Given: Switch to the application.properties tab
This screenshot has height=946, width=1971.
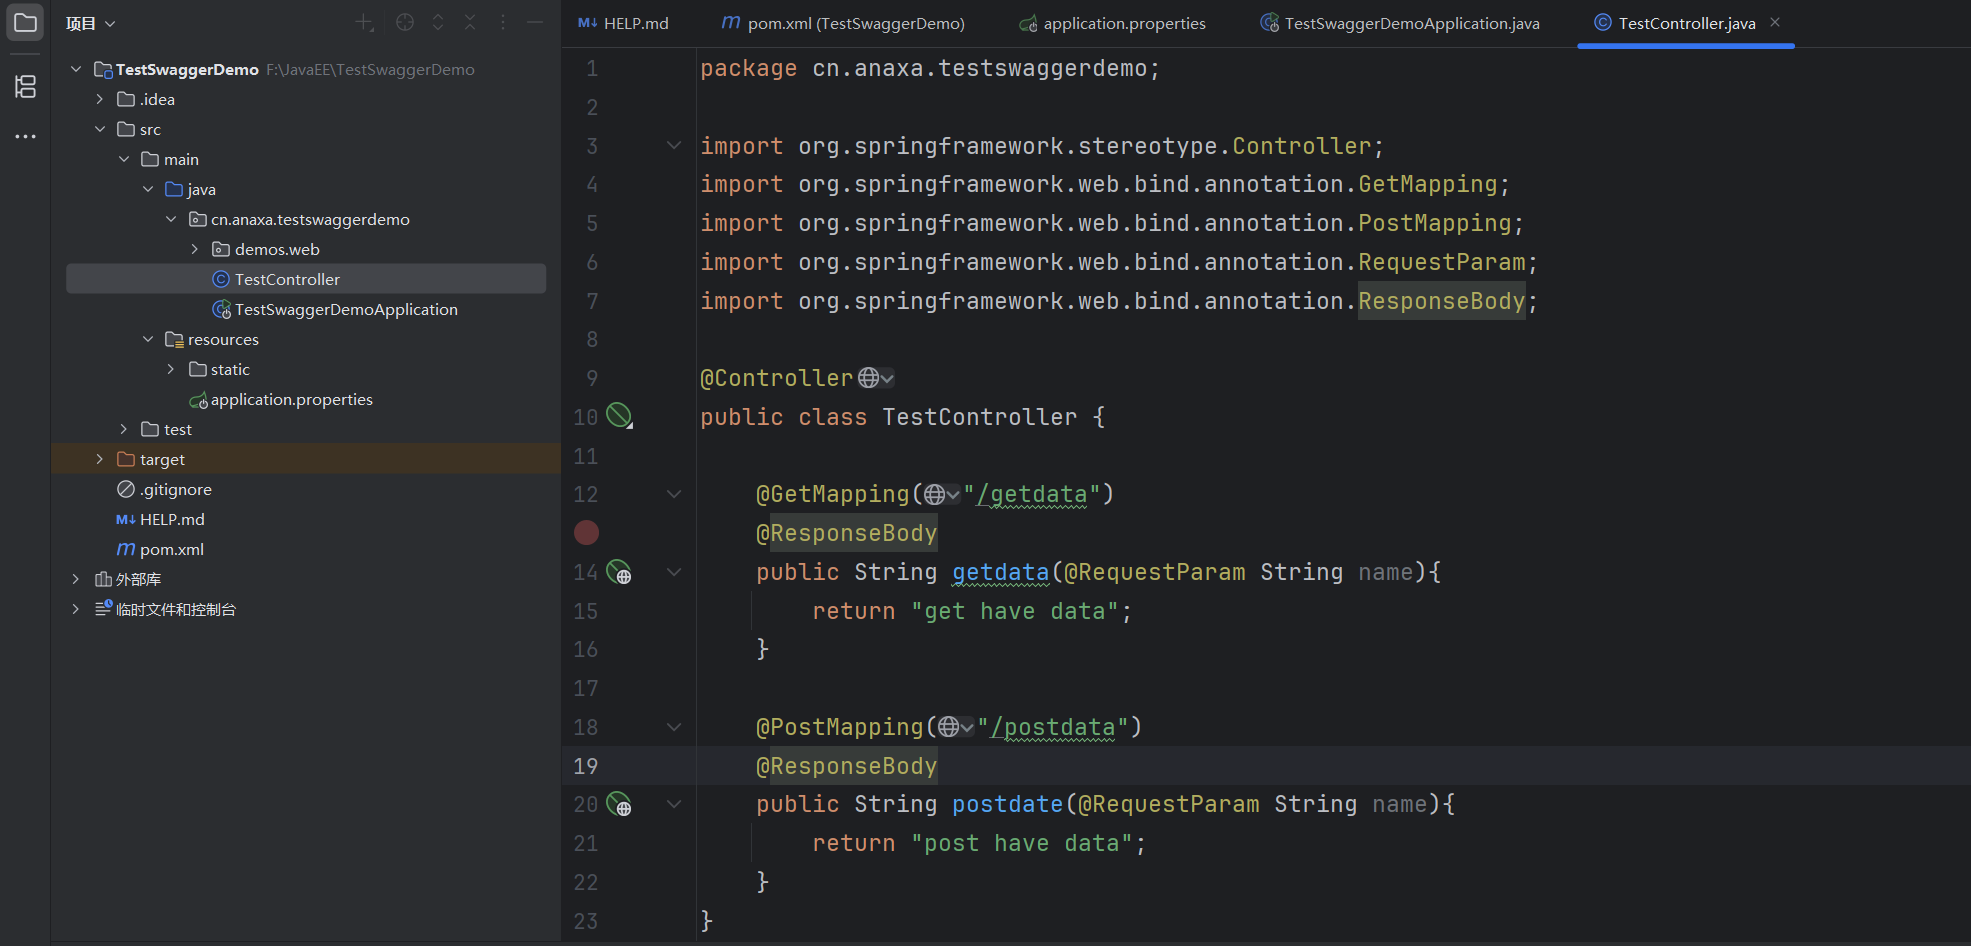Looking at the screenshot, I should 1113,23.
